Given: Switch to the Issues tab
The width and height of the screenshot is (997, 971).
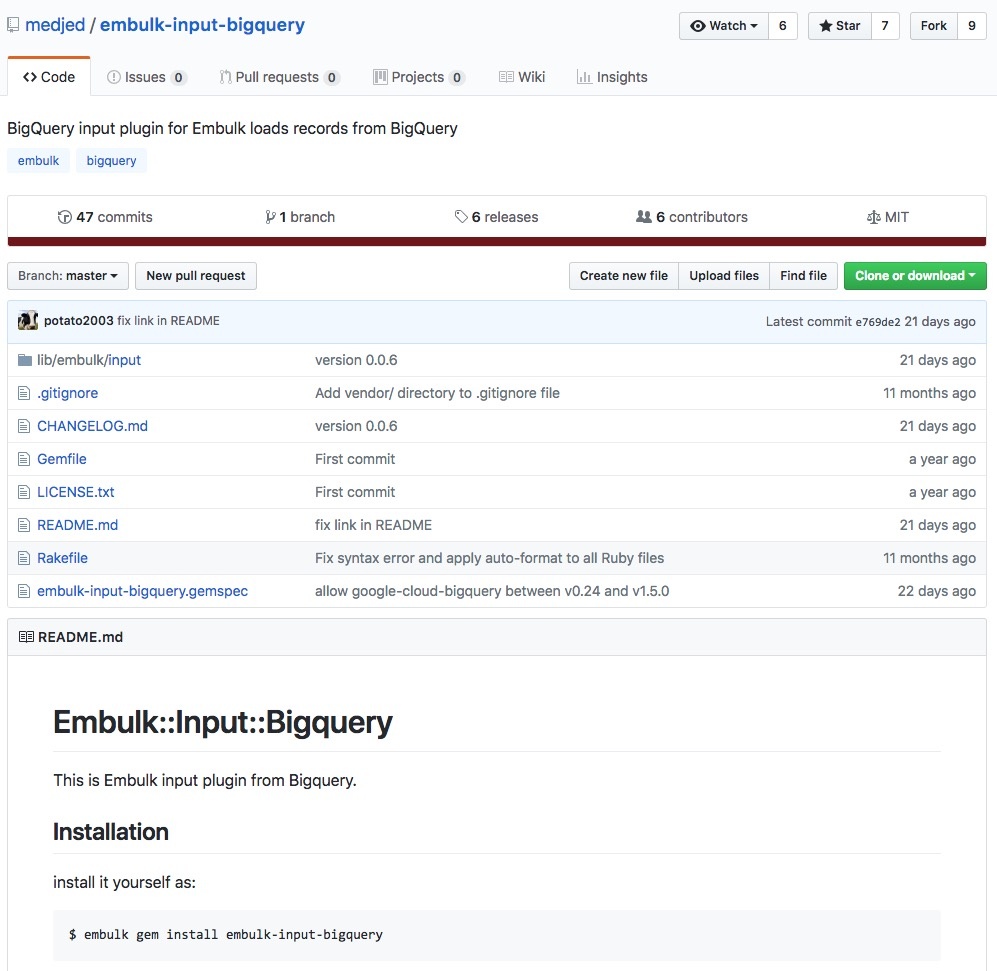Looking at the screenshot, I should (x=146, y=77).
